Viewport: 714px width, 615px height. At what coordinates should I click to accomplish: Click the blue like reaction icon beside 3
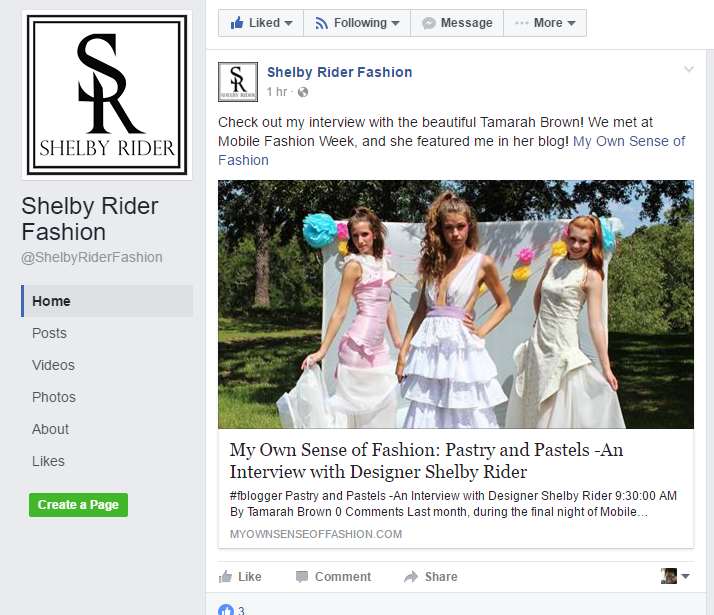point(226,610)
